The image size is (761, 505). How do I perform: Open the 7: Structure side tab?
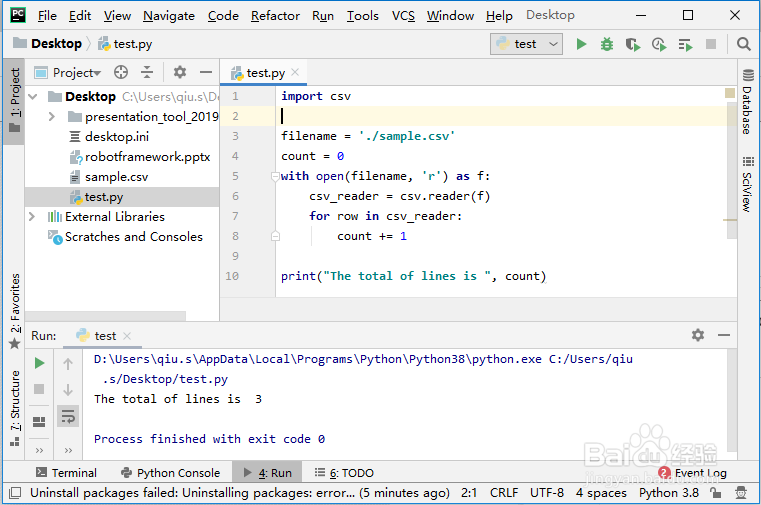15,407
